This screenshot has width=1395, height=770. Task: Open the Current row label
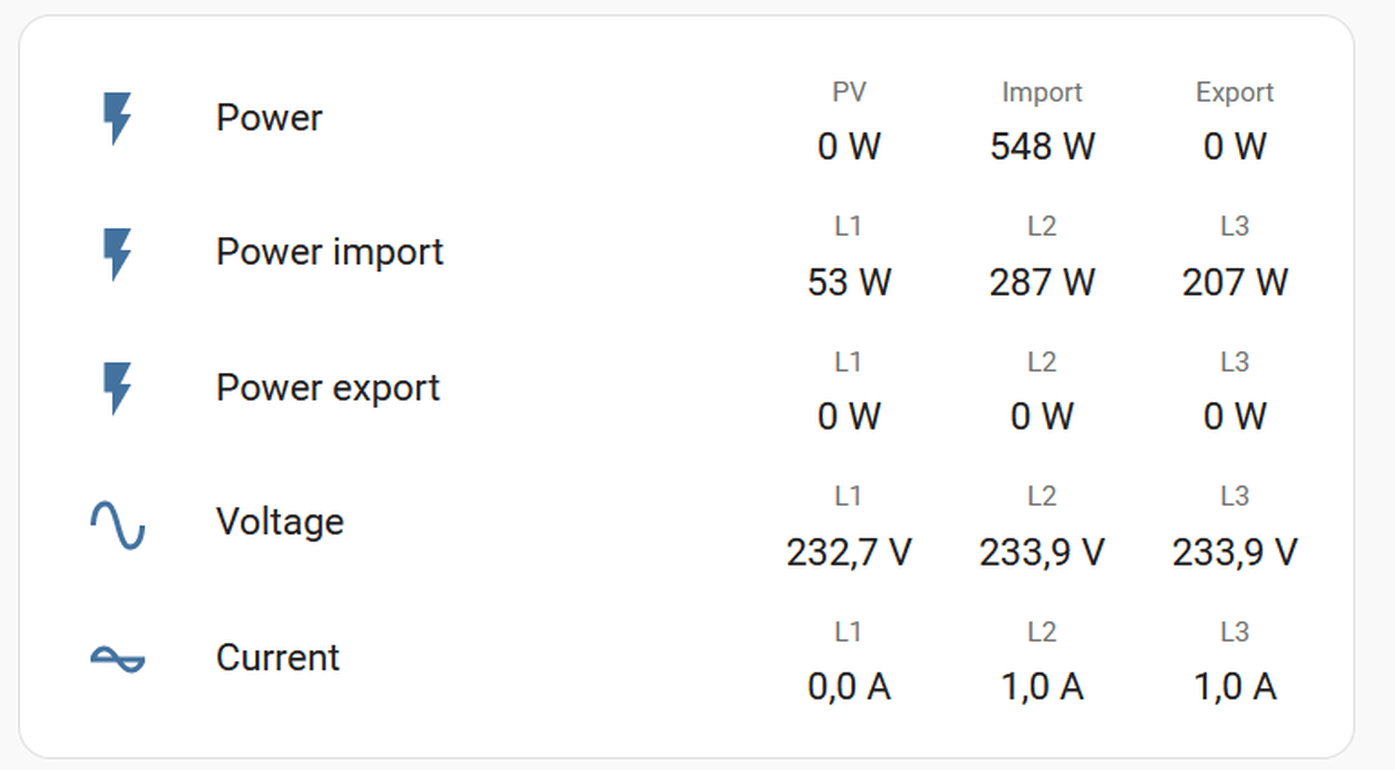coord(278,658)
